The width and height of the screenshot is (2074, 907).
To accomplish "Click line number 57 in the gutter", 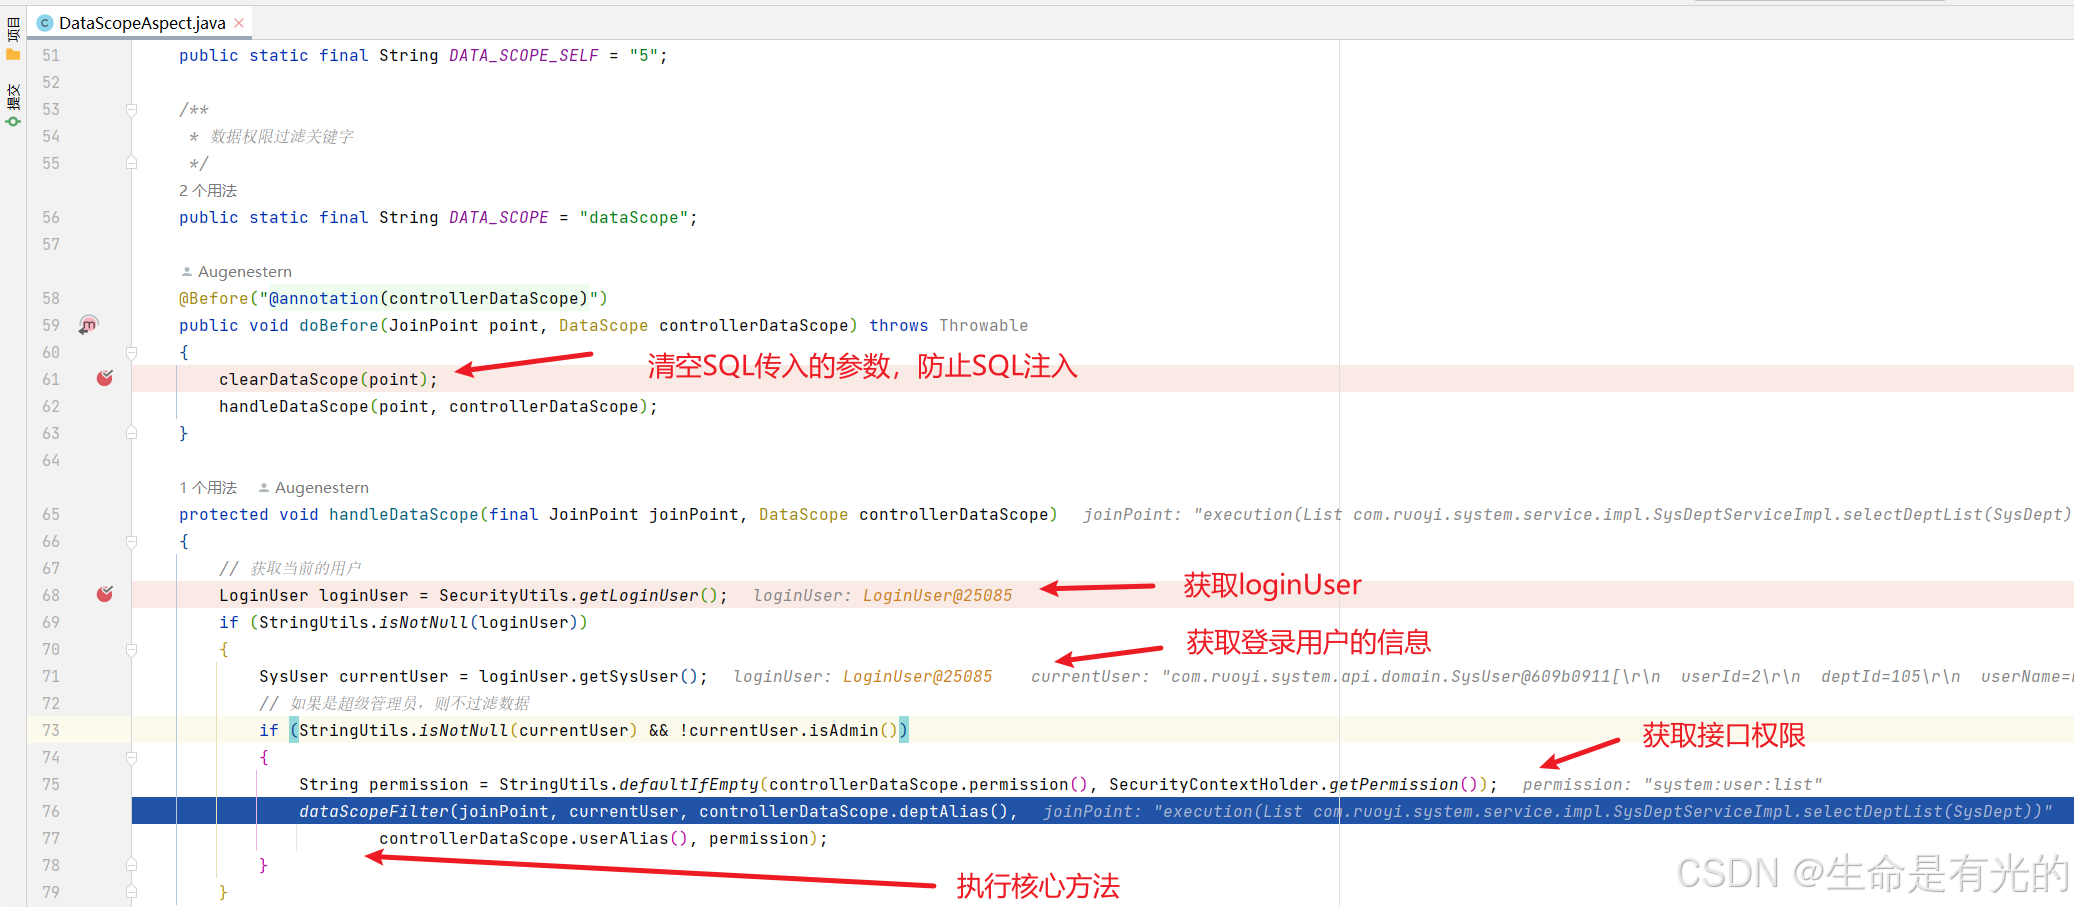I will [51, 244].
